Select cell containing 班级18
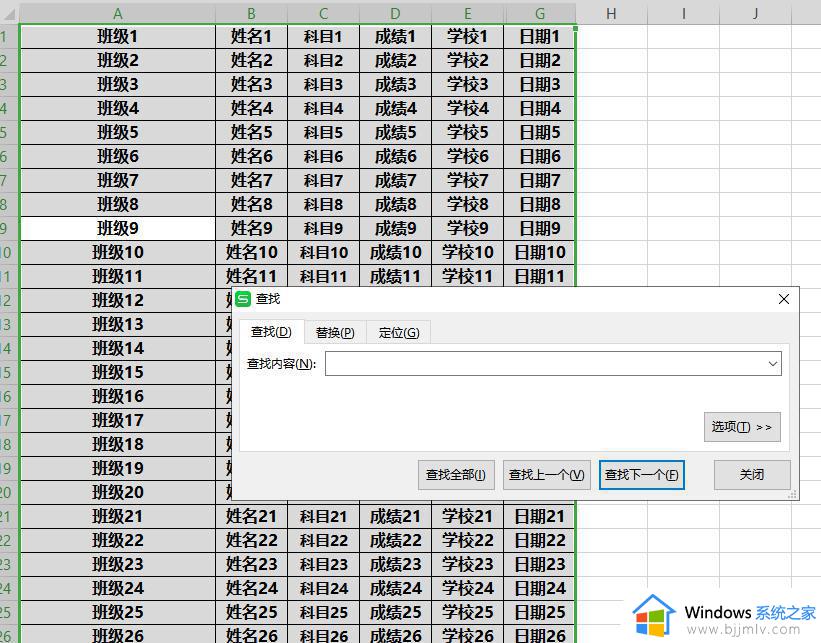Screen dimensions: 821x643 (x=118, y=445)
